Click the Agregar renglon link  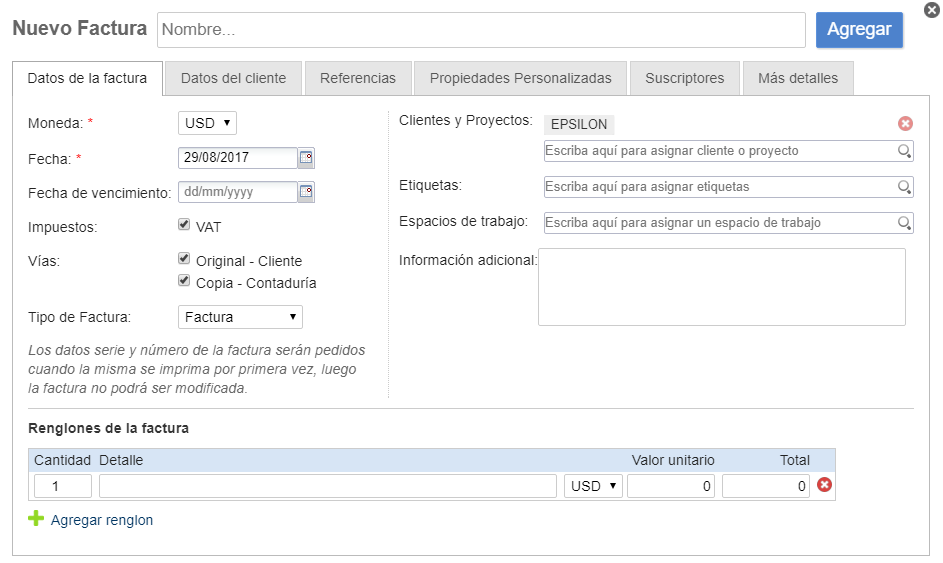pos(102,520)
